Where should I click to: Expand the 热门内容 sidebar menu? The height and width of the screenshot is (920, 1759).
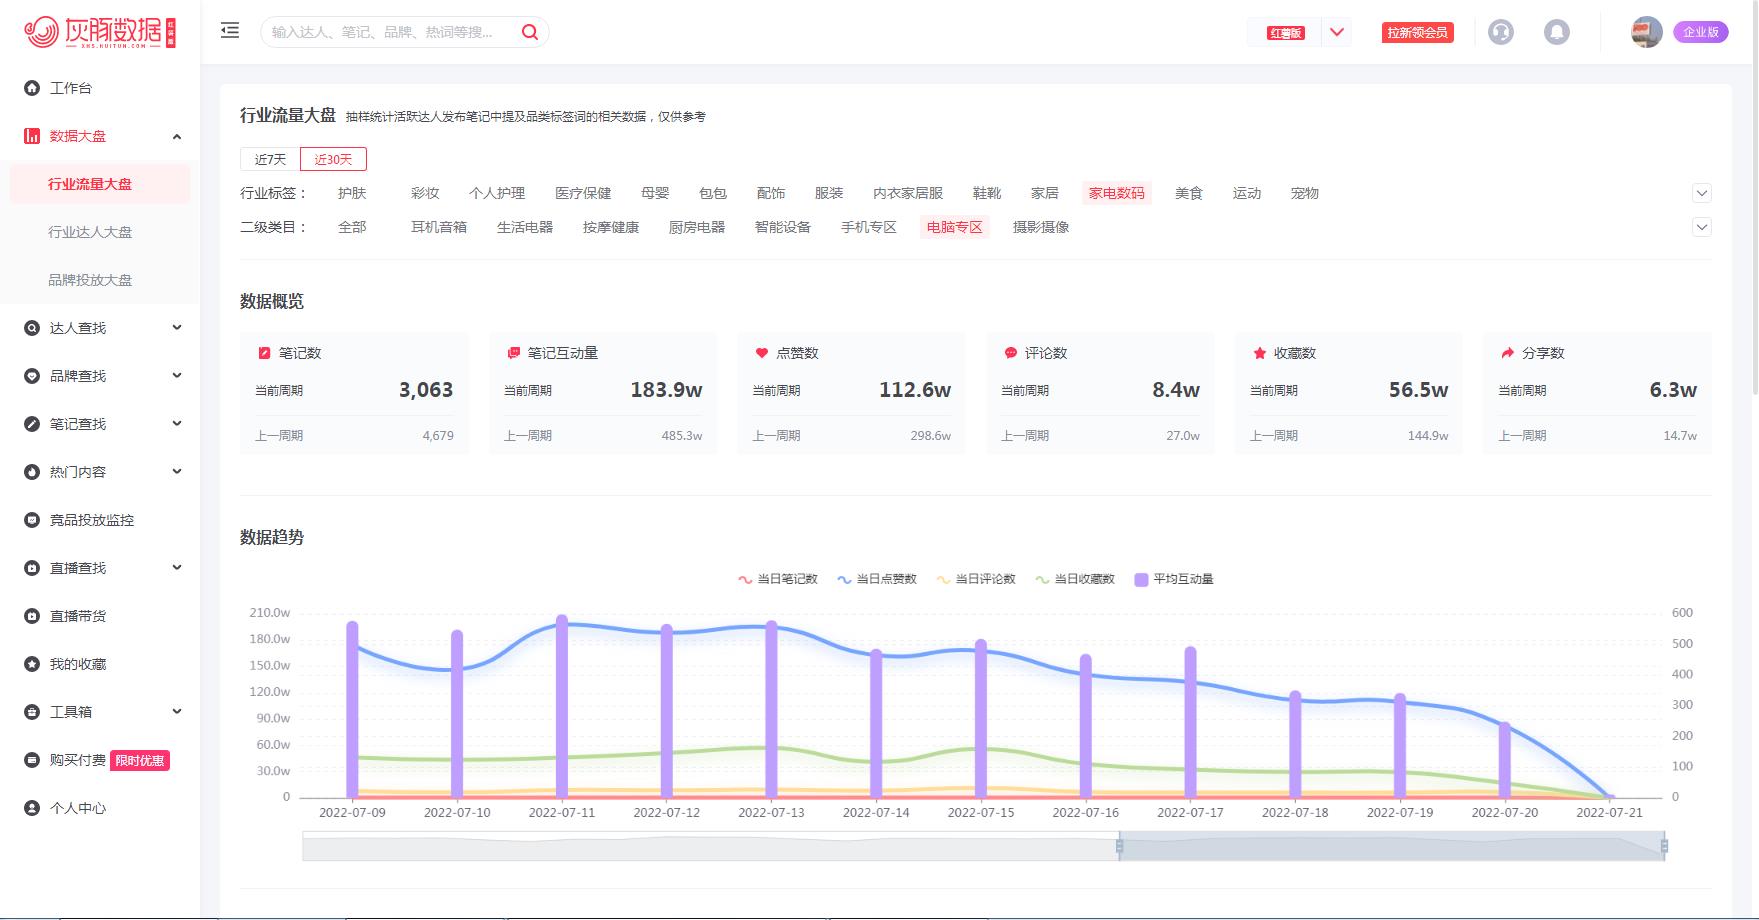coord(177,472)
